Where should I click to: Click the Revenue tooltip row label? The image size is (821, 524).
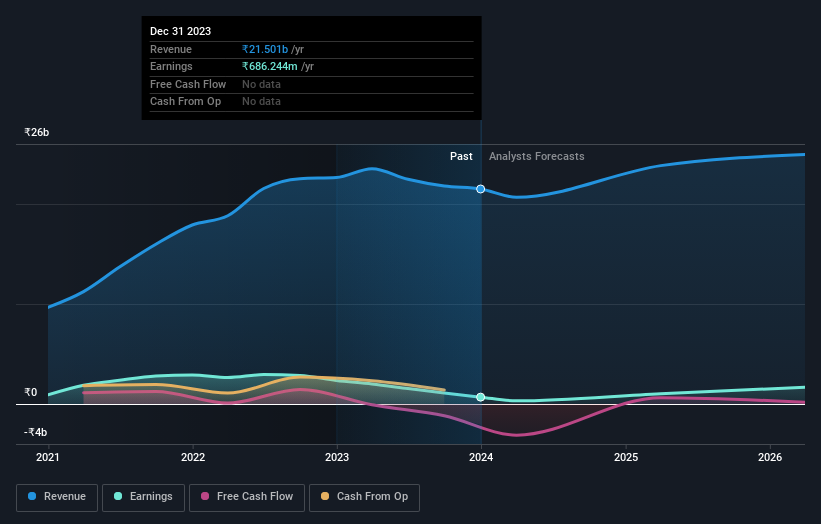pyautogui.click(x=171, y=49)
